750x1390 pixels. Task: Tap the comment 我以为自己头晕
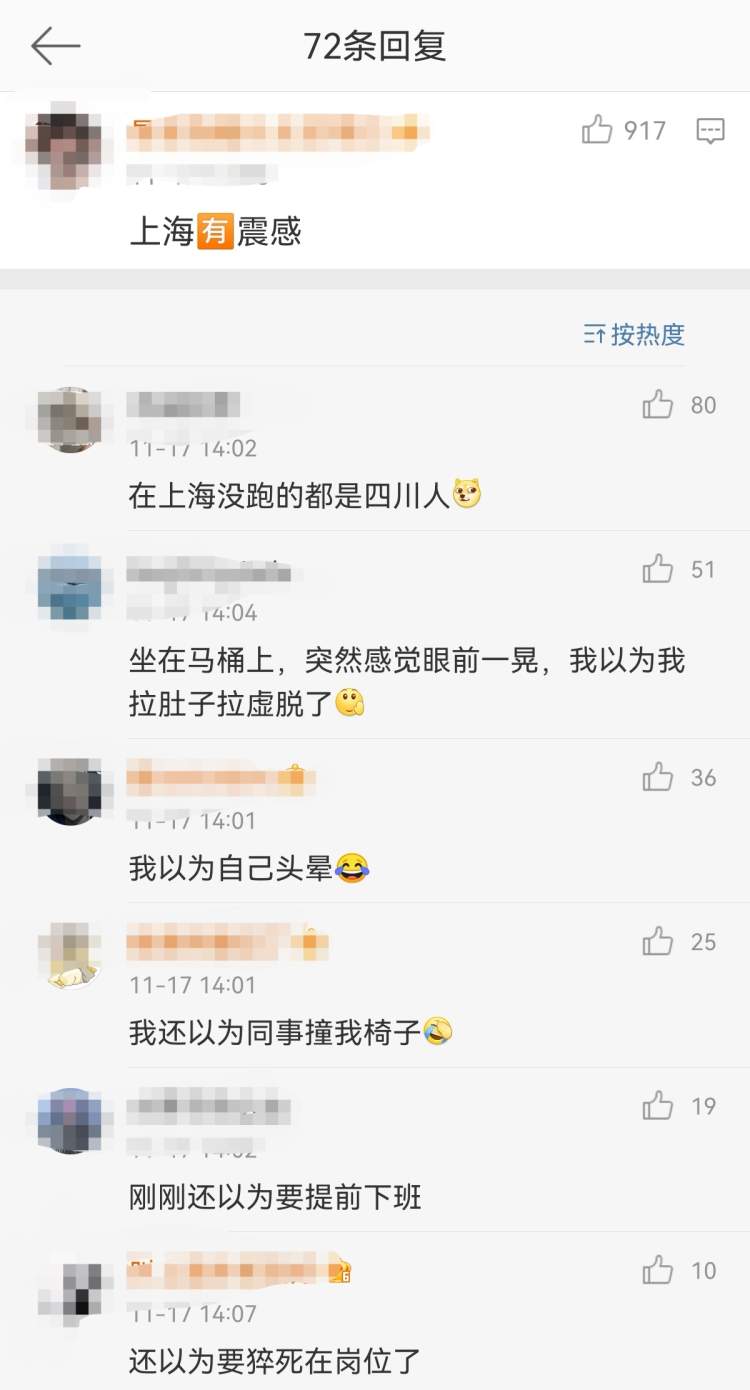[x=248, y=868]
